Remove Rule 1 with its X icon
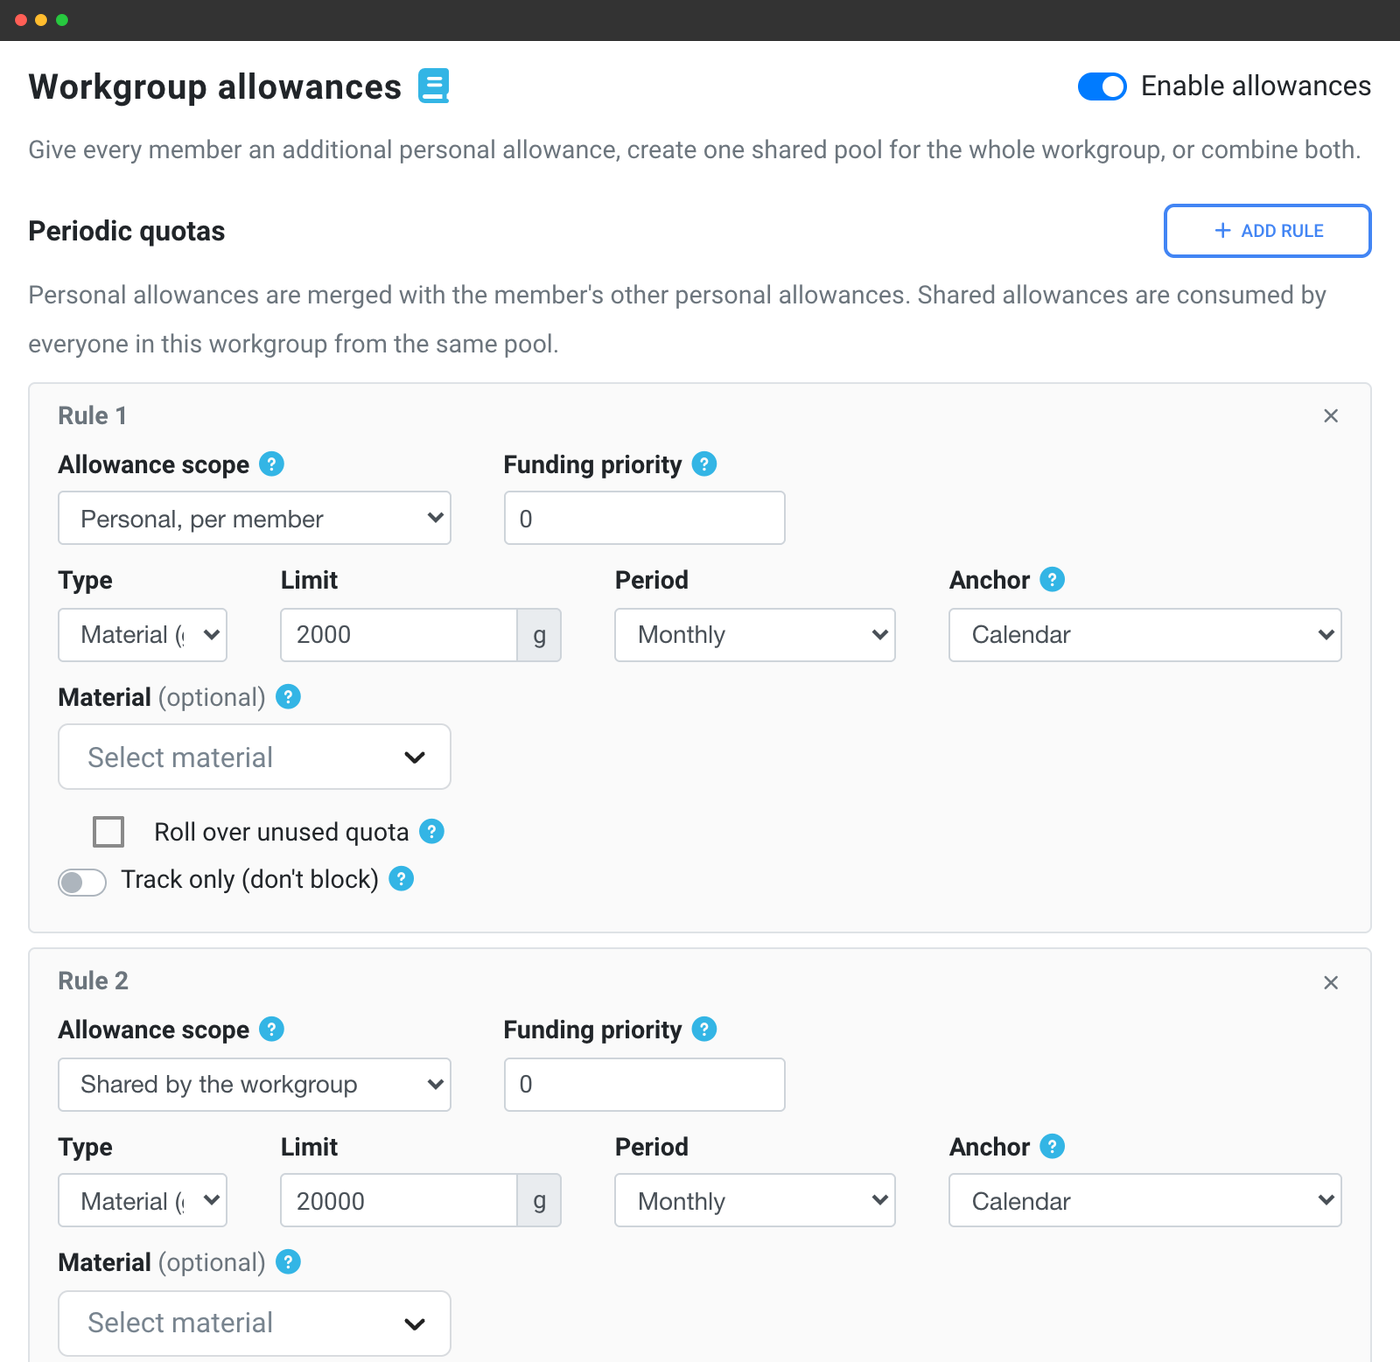This screenshot has width=1400, height=1362. pyautogui.click(x=1331, y=416)
